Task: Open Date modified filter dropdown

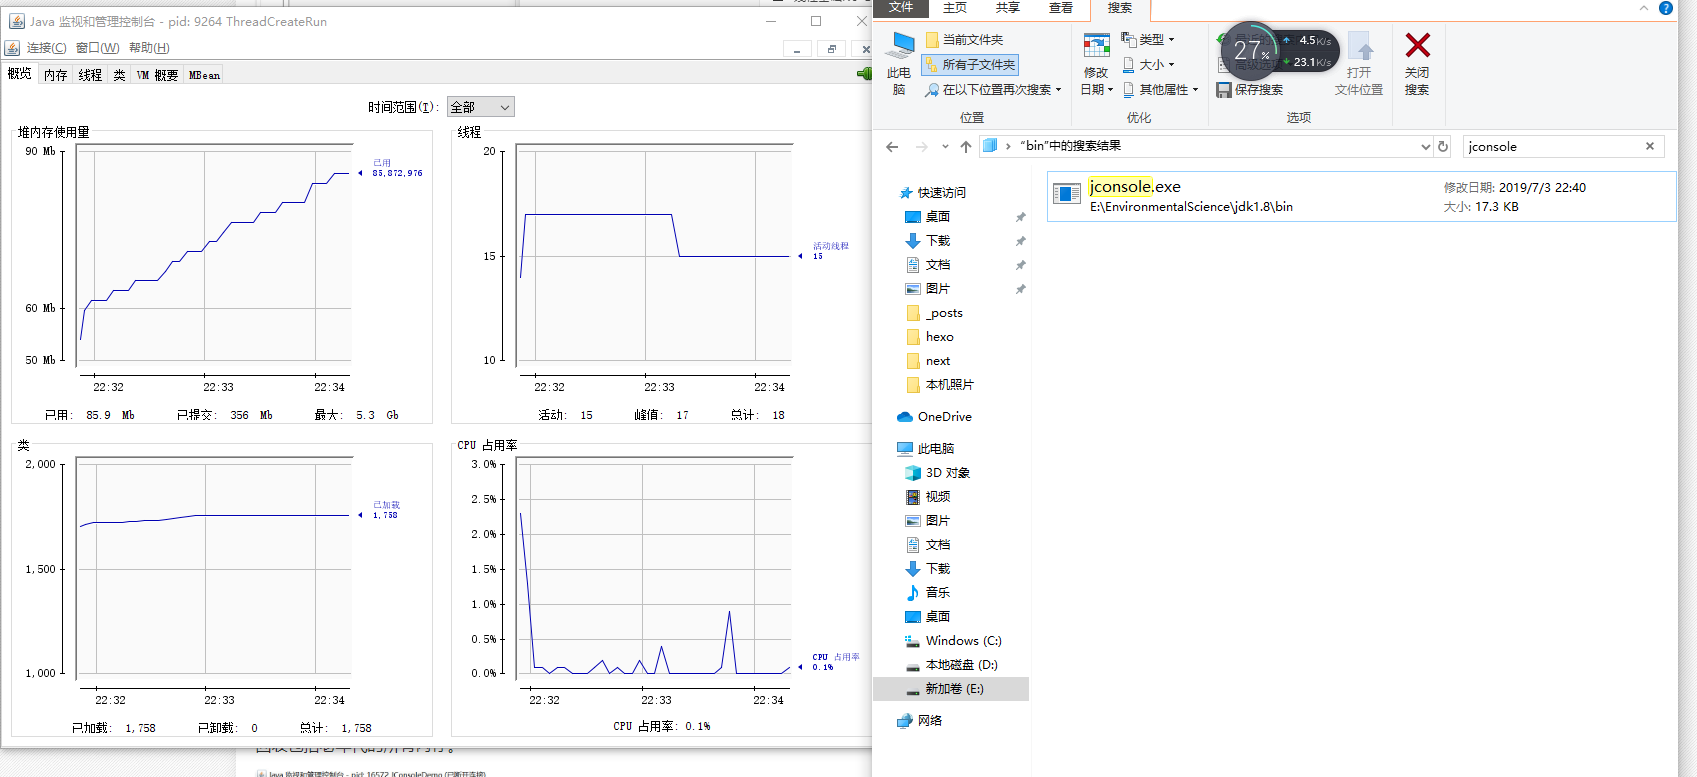Action: 1097,63
